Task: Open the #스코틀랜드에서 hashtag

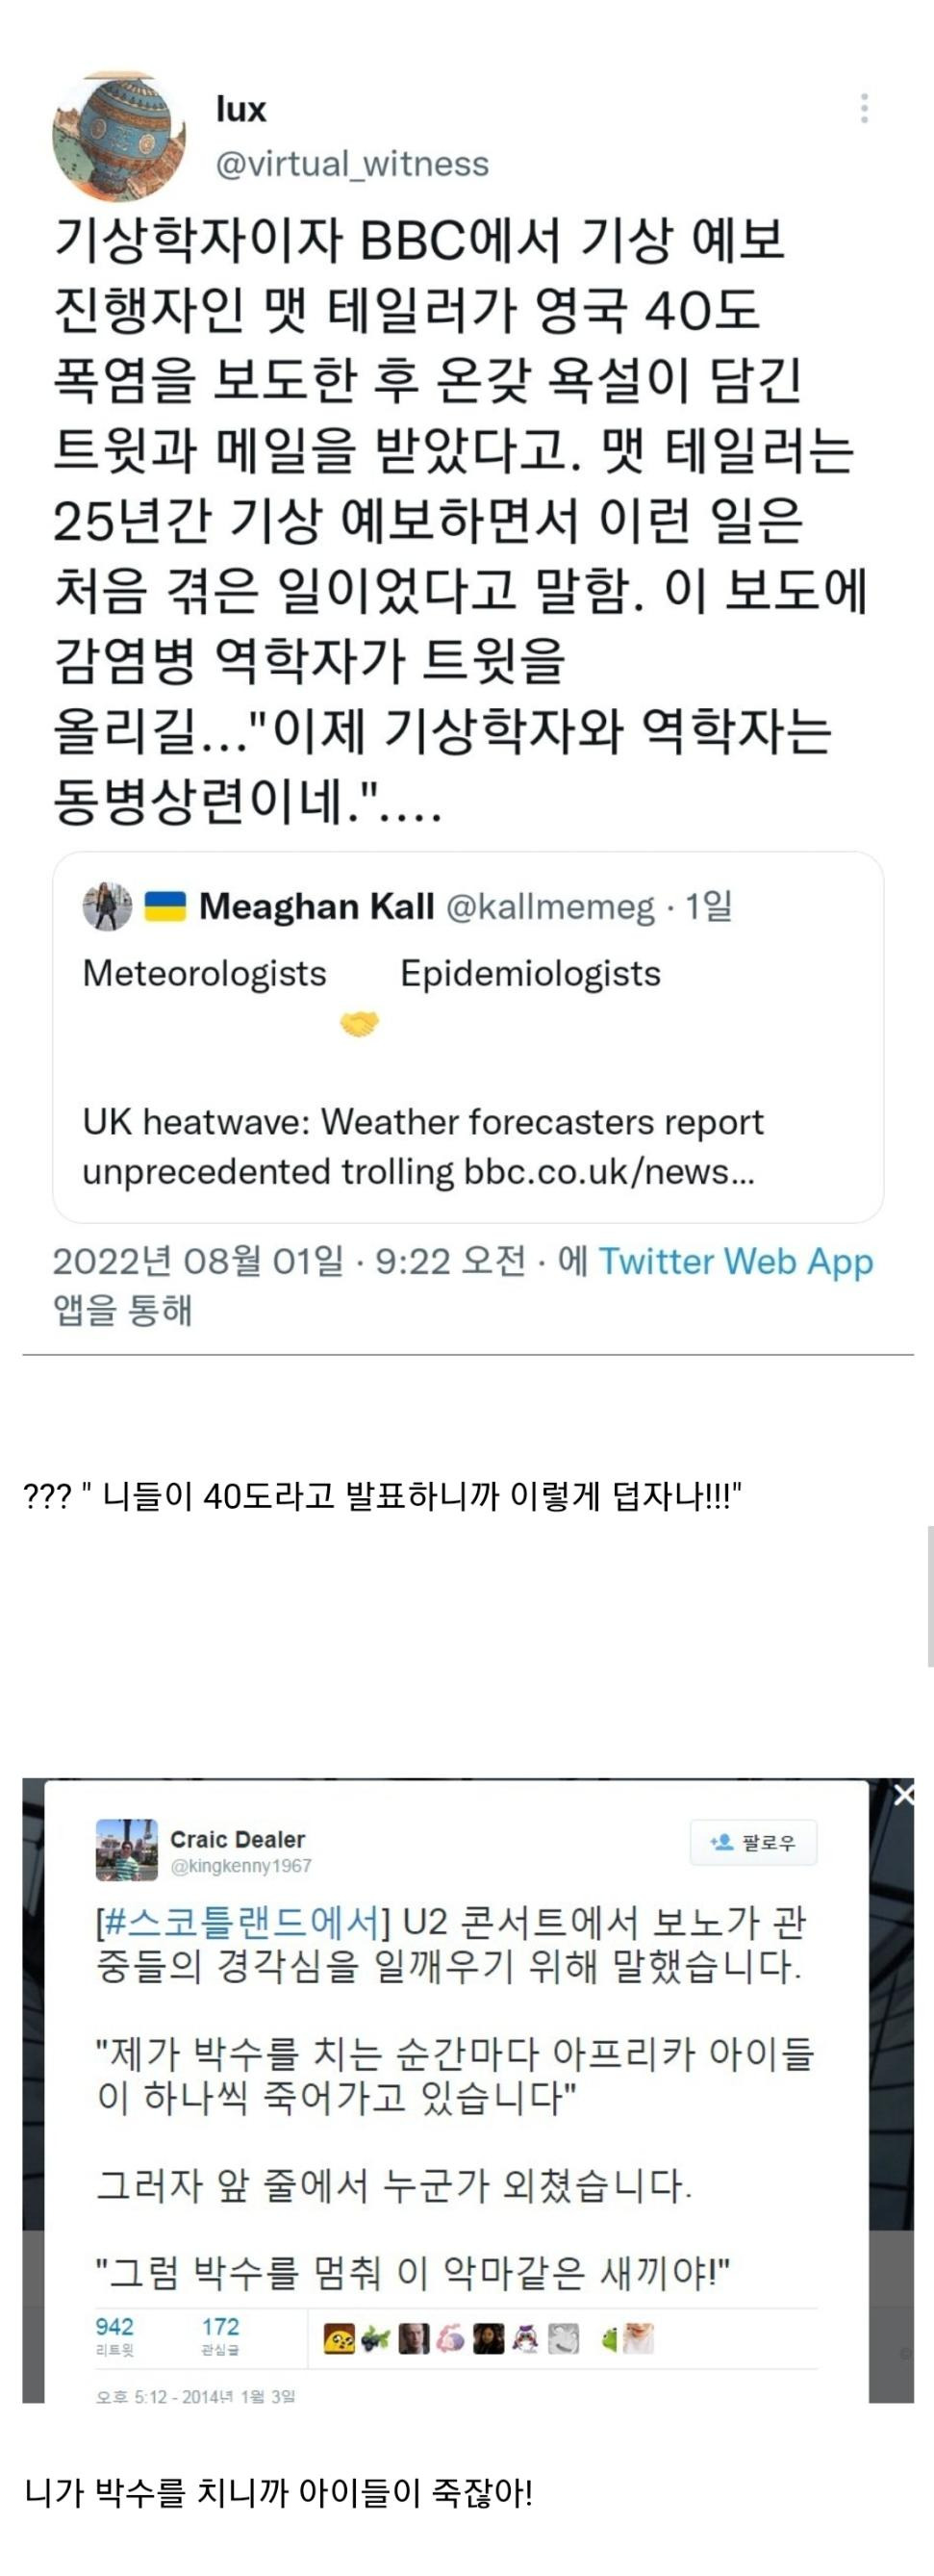Action: (241, 1922)
